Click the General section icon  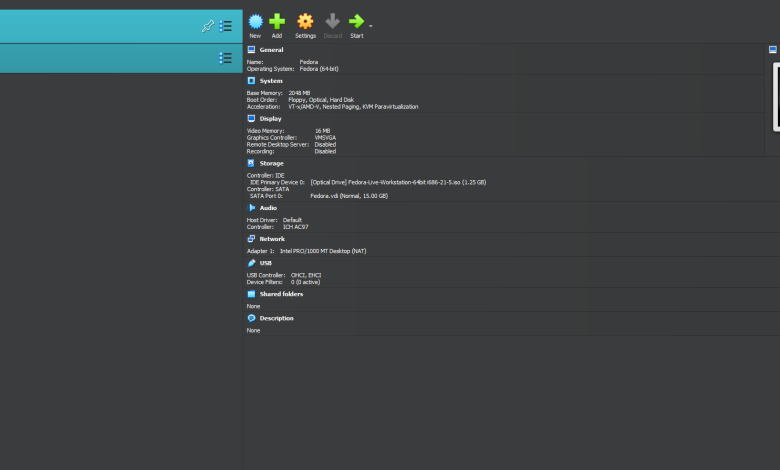point(251,50)
